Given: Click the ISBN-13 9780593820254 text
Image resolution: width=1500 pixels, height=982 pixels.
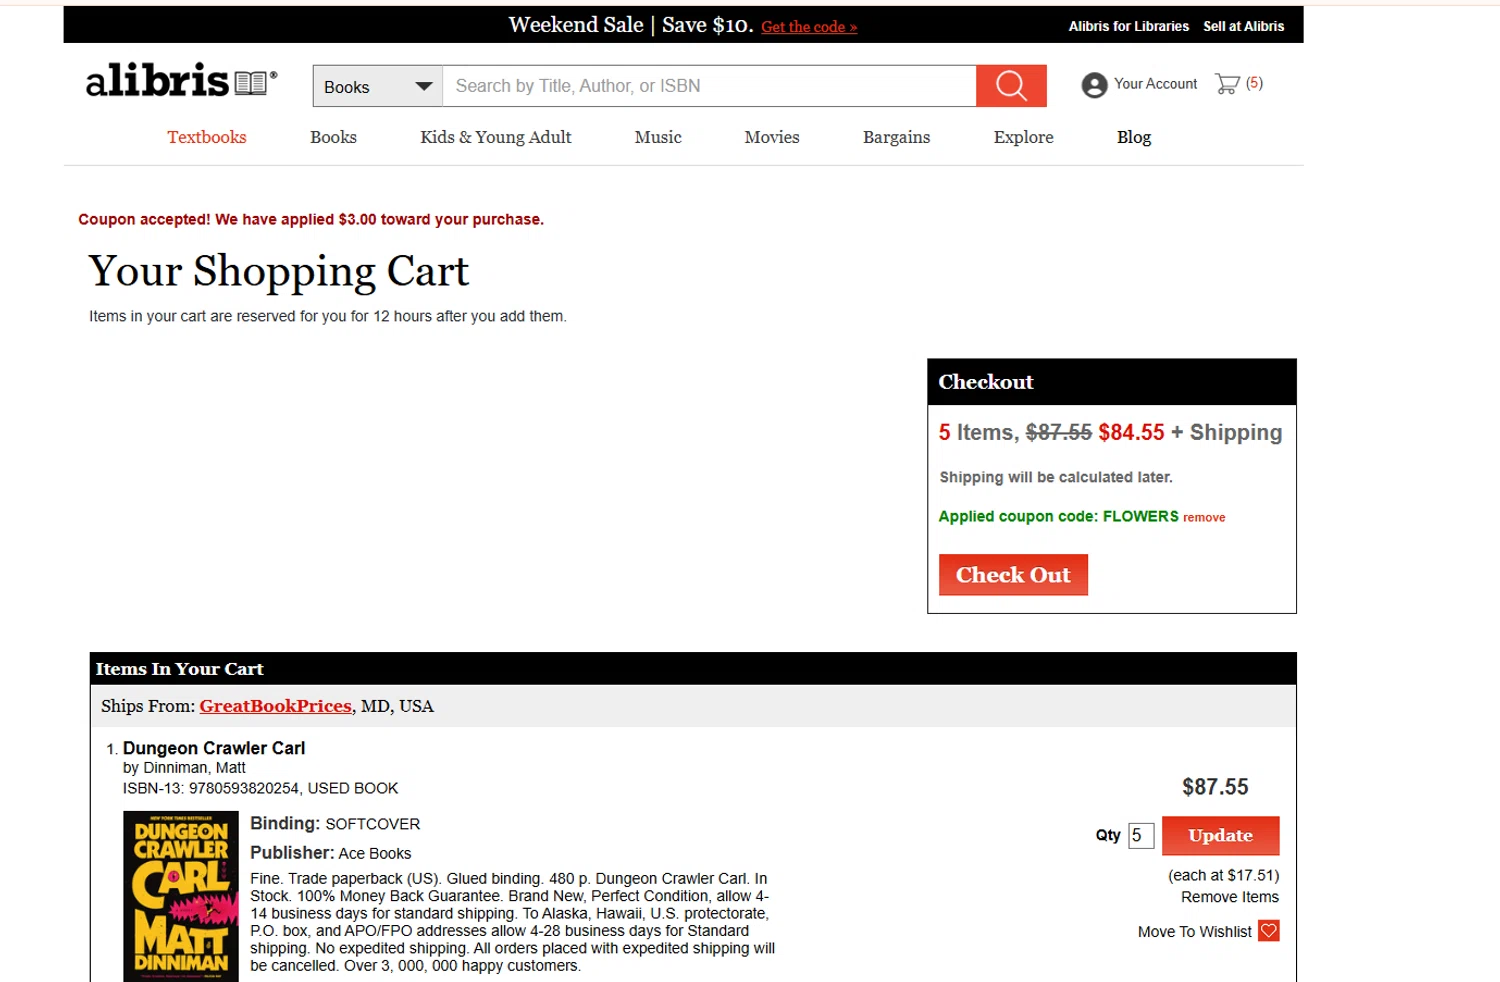Looking at the screenshot, I should [x=211, y=788].
